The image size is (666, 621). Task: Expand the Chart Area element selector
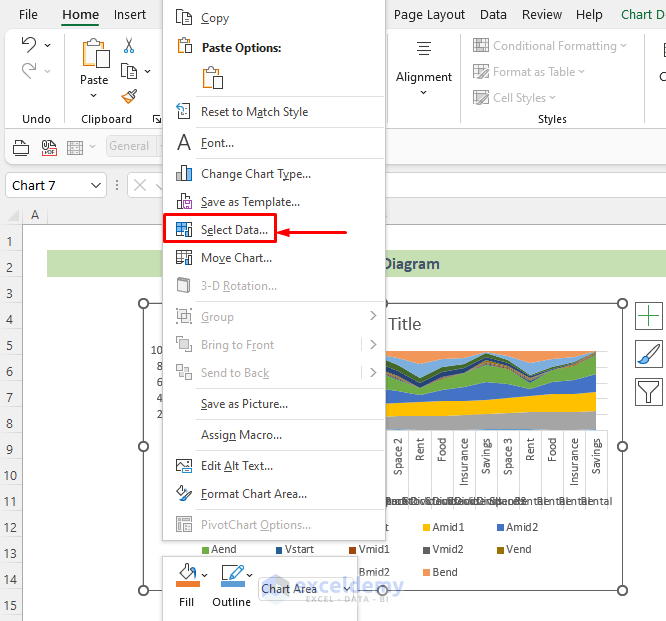tap(346, 589)
